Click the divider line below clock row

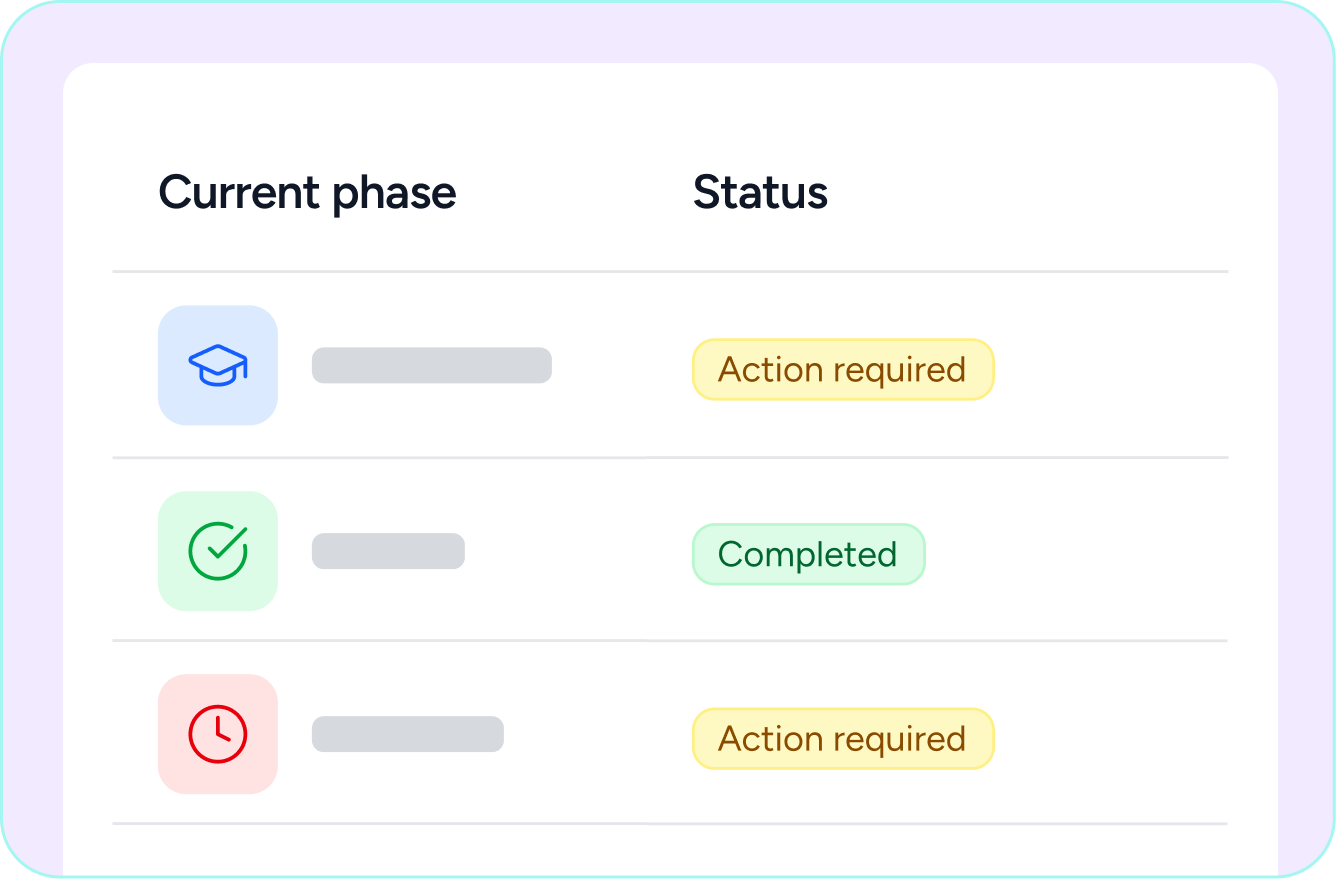pos(670,823)
